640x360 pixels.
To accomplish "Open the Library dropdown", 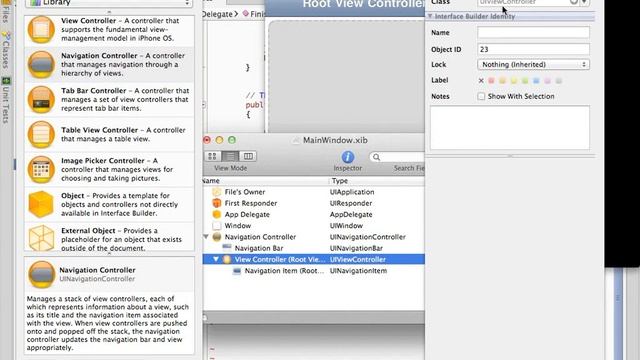I will coord(109,3).
